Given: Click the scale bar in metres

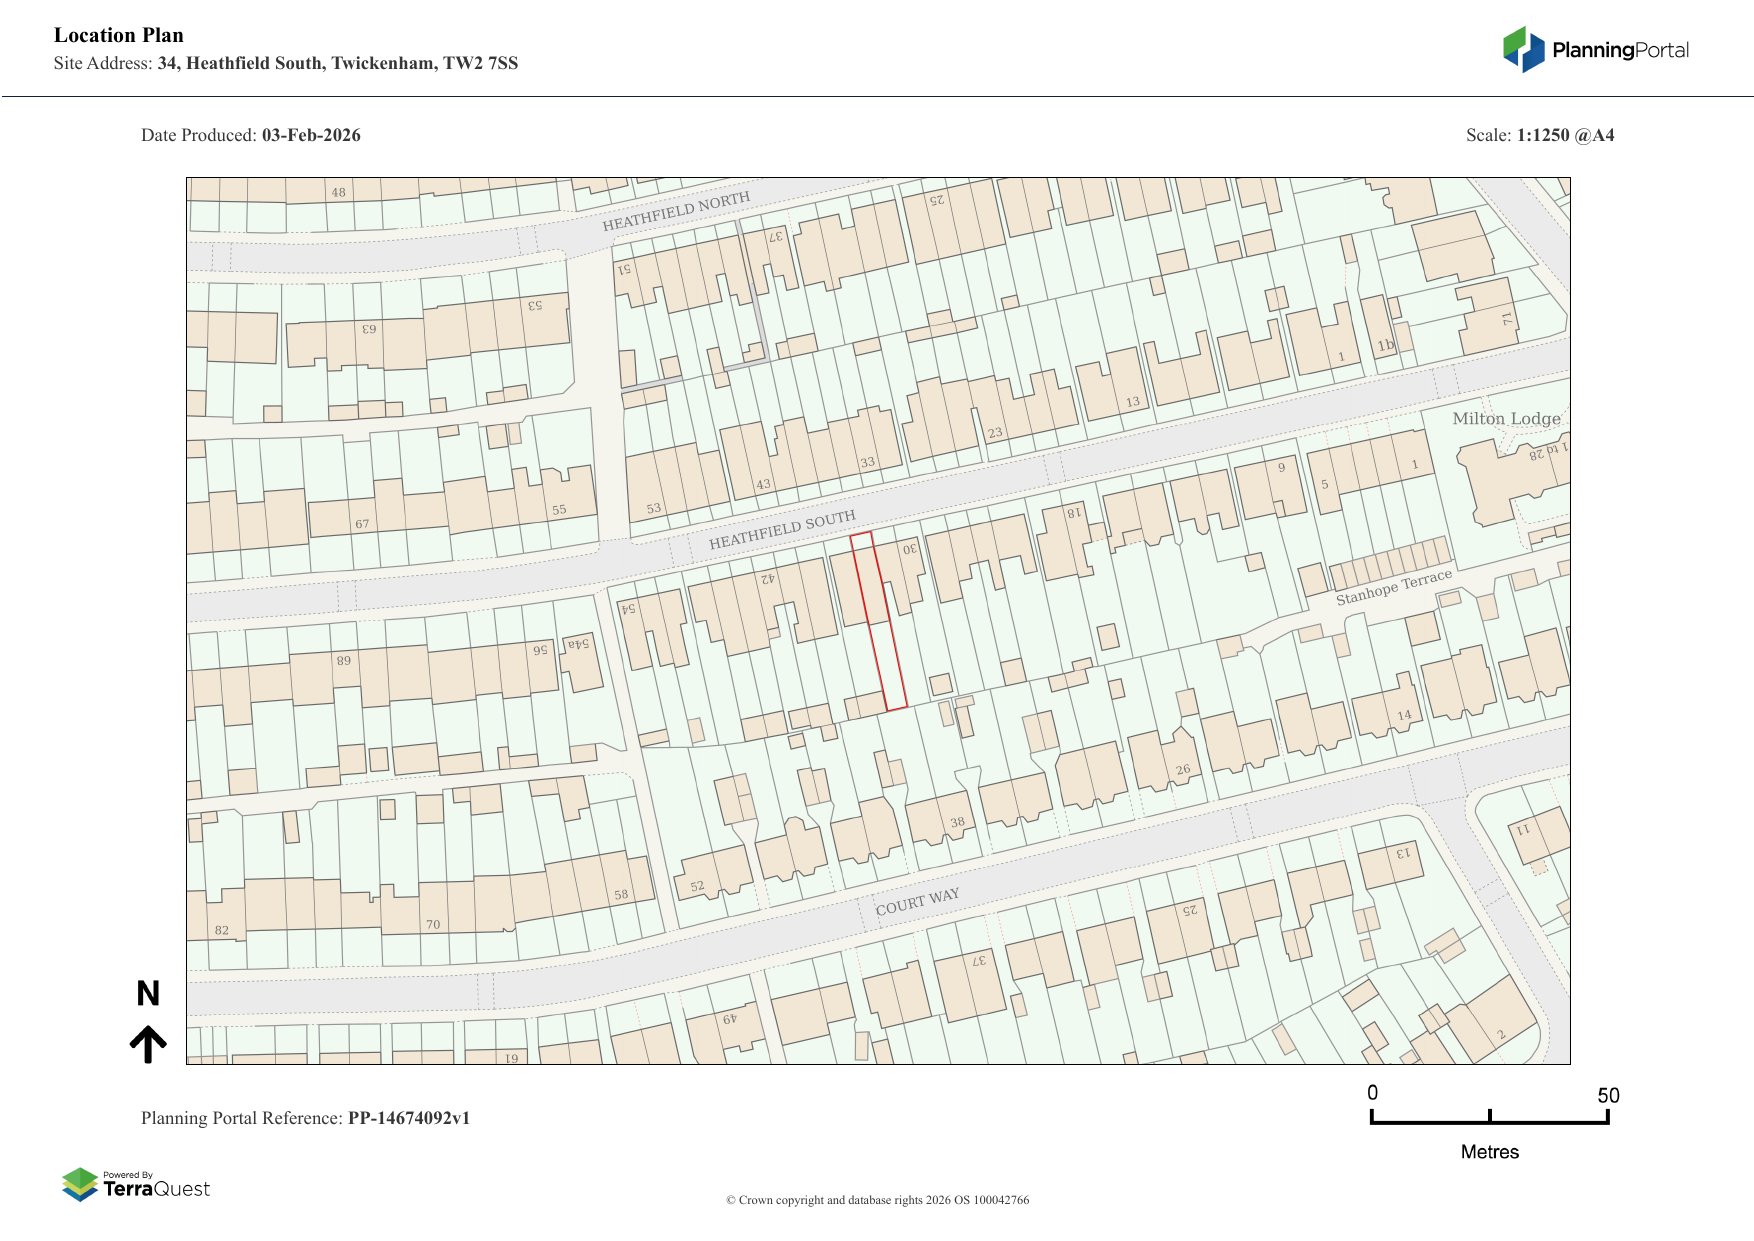Looking at the screenshot, I should click(x=1489, y=1119).
